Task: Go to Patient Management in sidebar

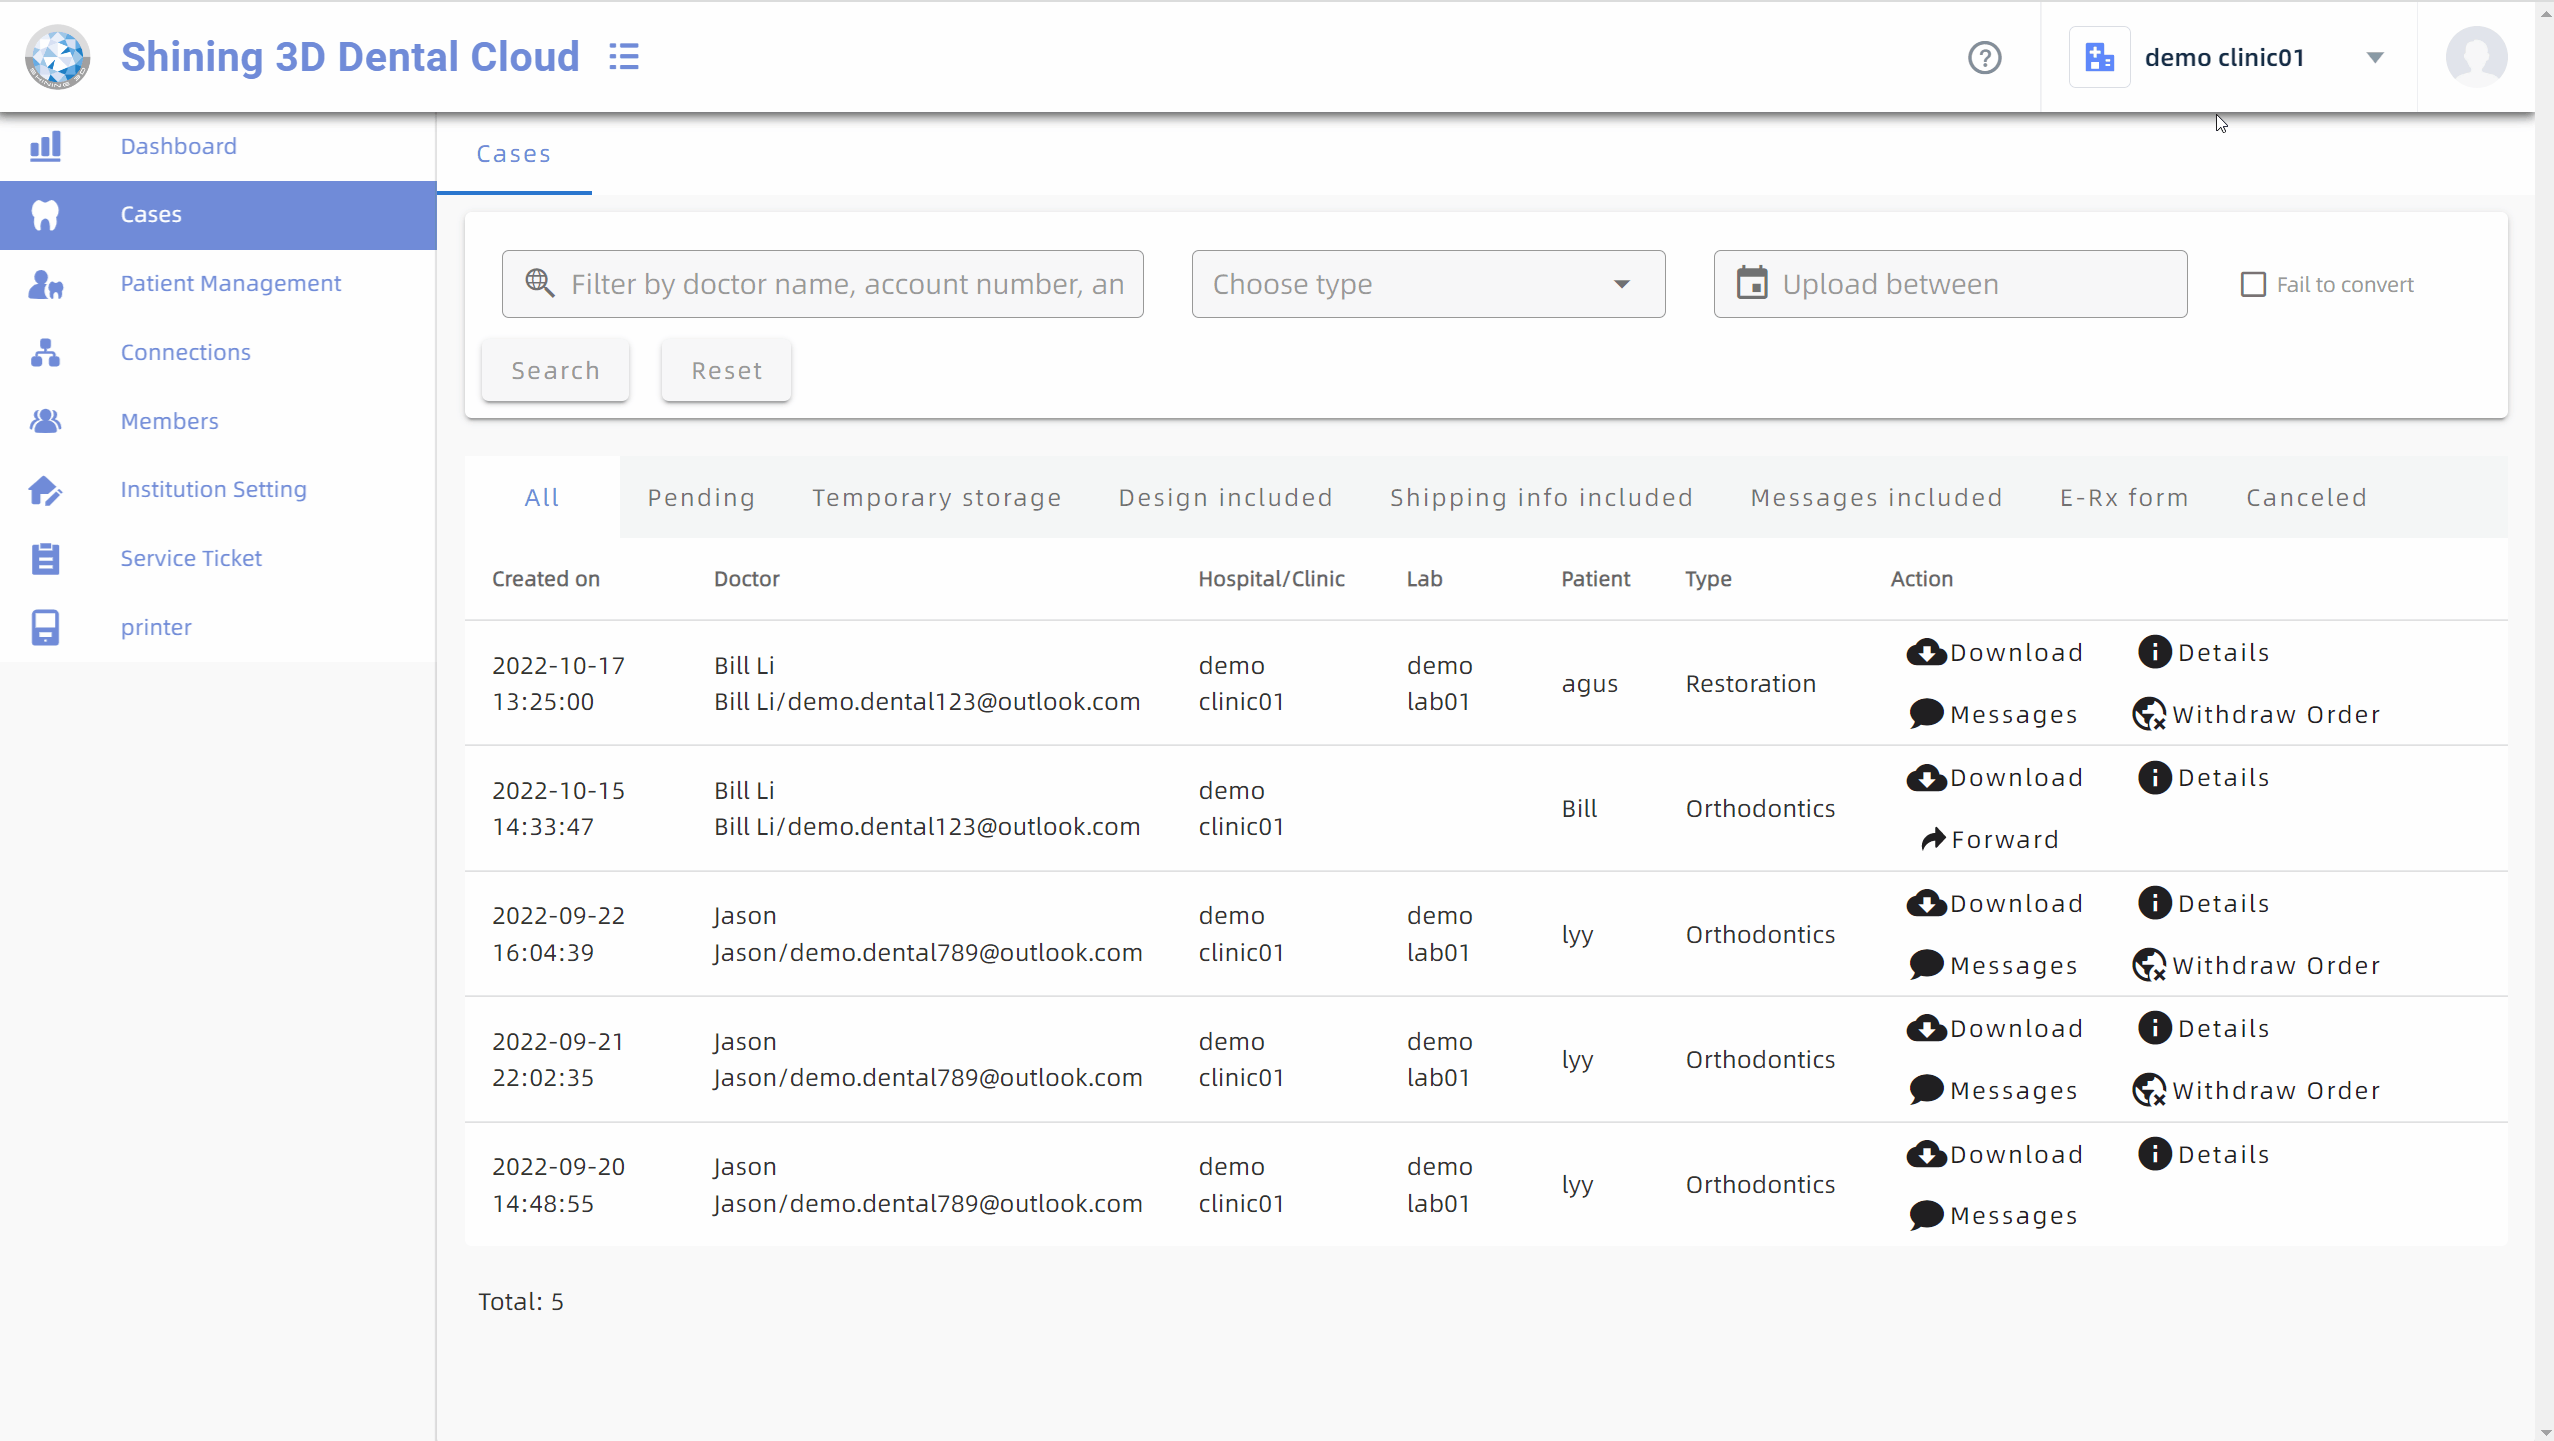Action: 230,283
